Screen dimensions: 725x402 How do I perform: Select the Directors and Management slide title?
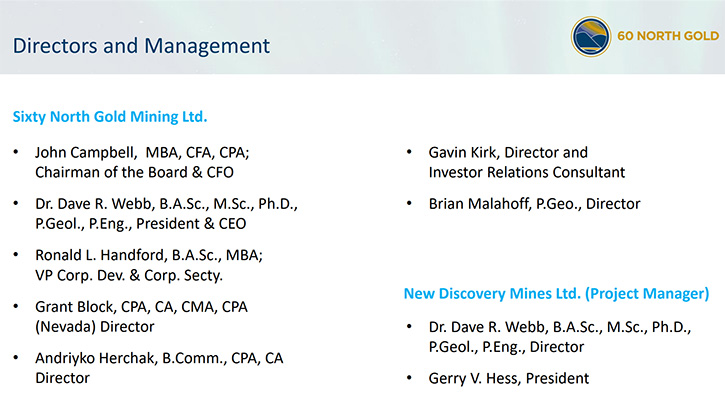pos(141,46)
